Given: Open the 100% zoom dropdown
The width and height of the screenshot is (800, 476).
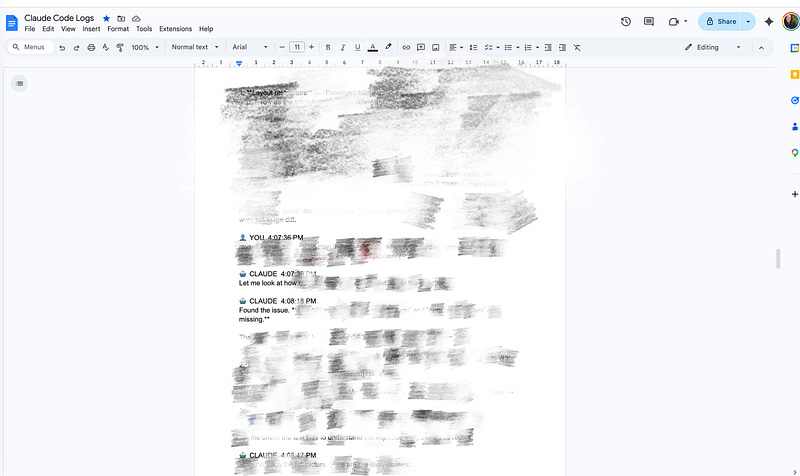Looking at the screenshot, I should 145,47.
